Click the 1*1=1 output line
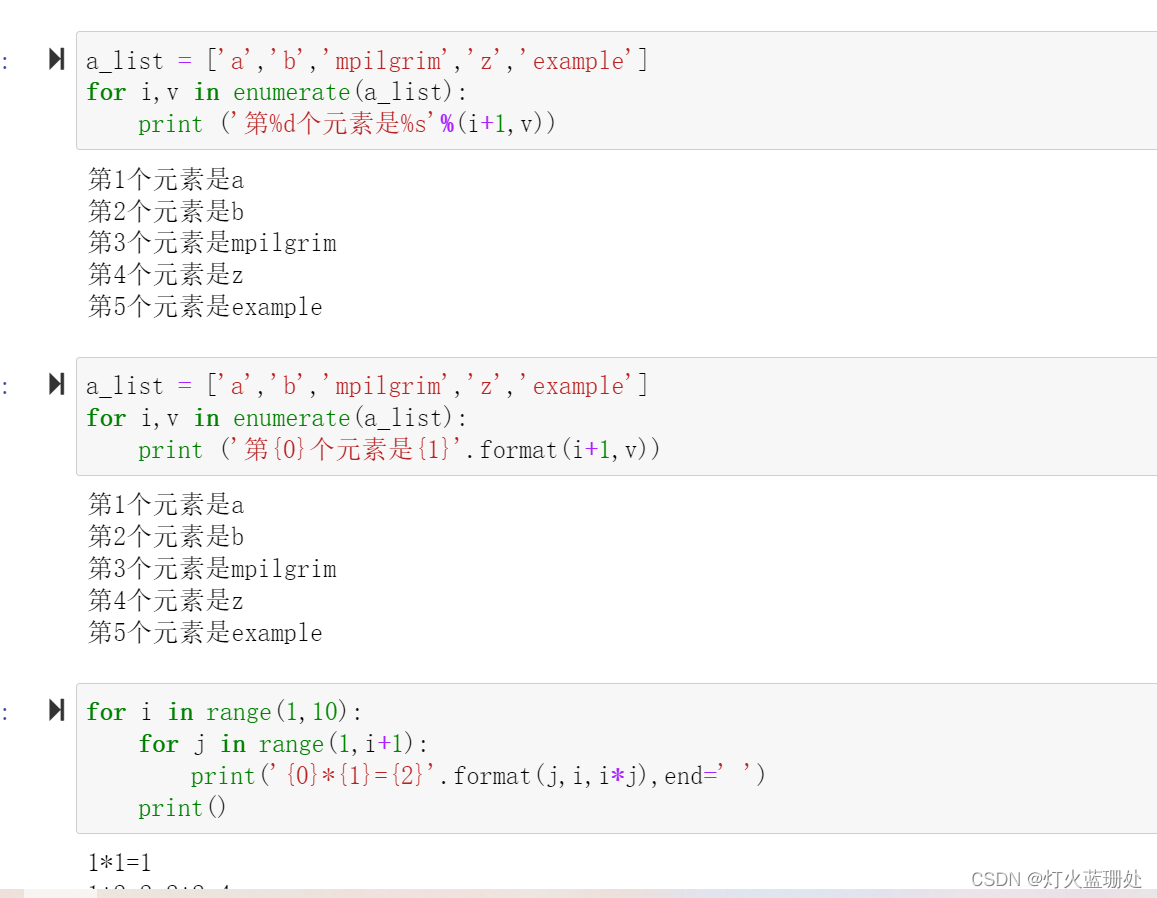Image resolution: width=1157 pixels, height=898 pixels. click(118, 861)
